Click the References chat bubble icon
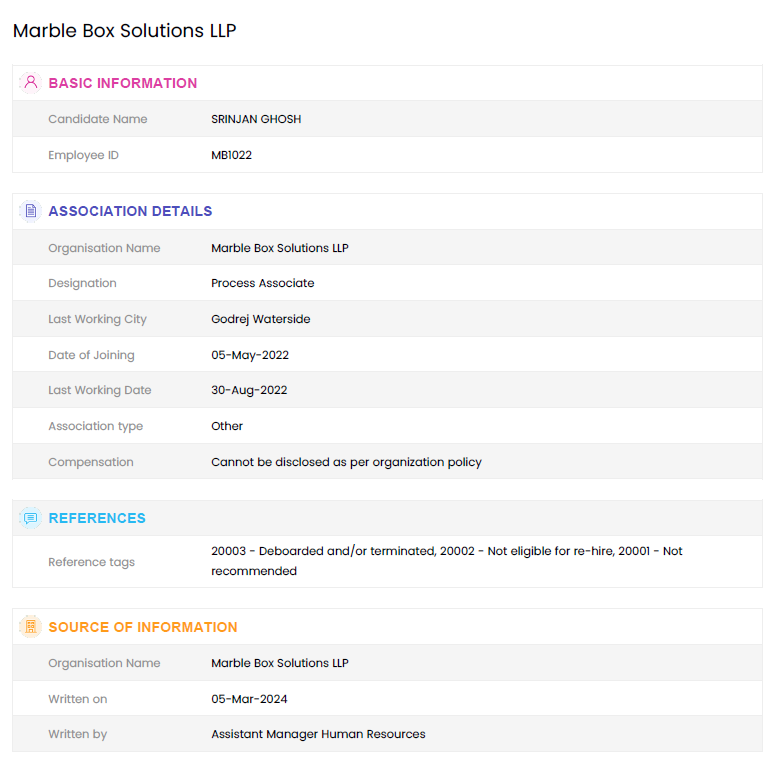Viewport: 777px width, 775px height. coord(31,518)
